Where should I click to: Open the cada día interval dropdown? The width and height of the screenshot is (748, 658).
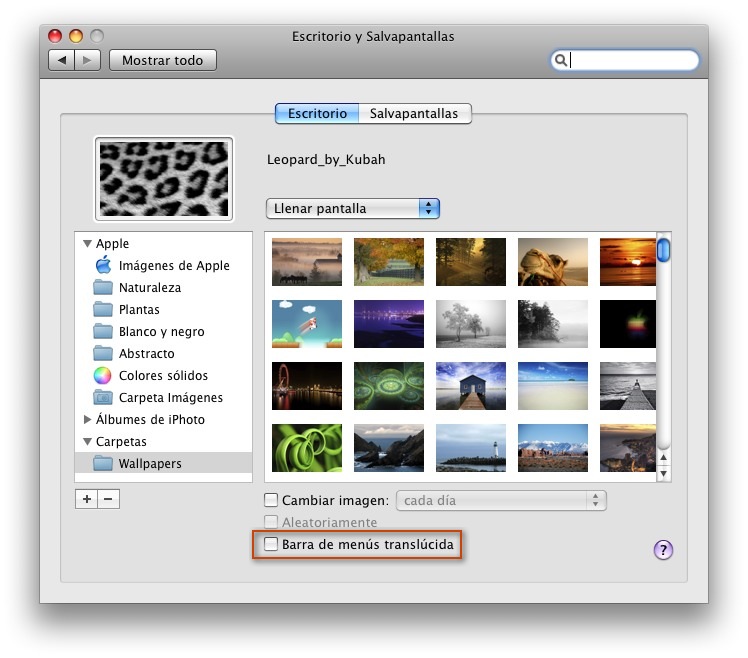[501, 501]
